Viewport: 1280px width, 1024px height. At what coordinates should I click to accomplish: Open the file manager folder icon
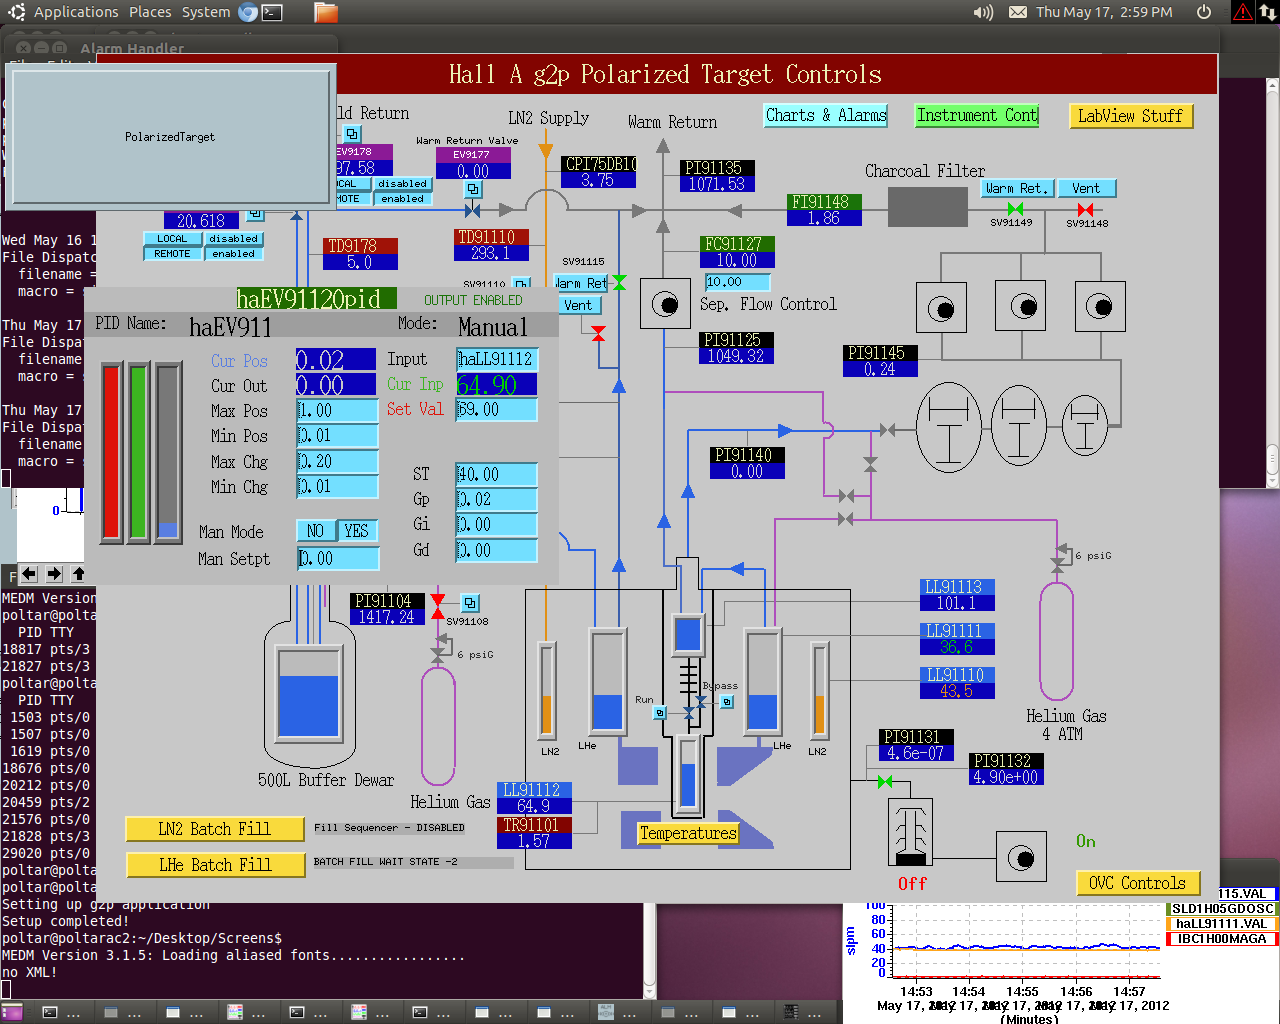pos(326,12)
